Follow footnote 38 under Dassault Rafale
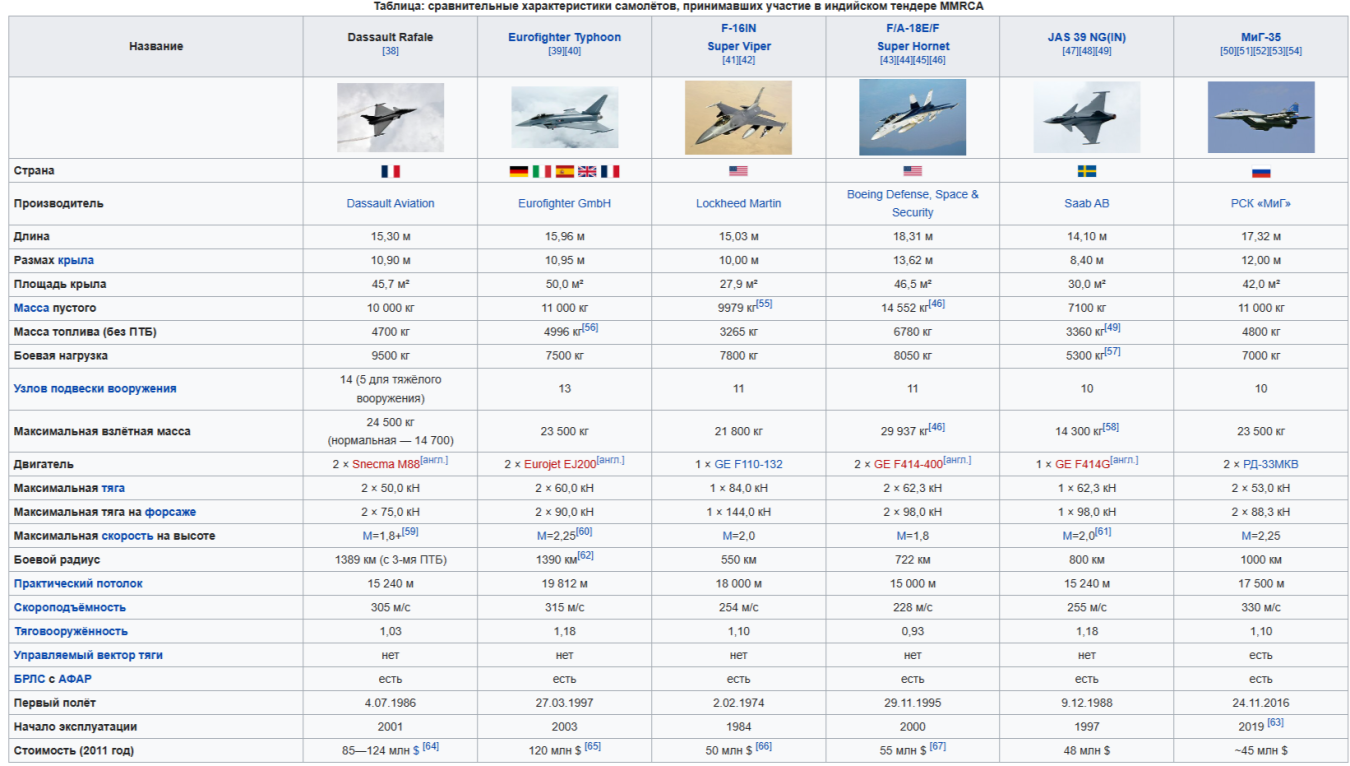Image resolution: width=1350 pixels, height=766 pixels. coord(390,51)
